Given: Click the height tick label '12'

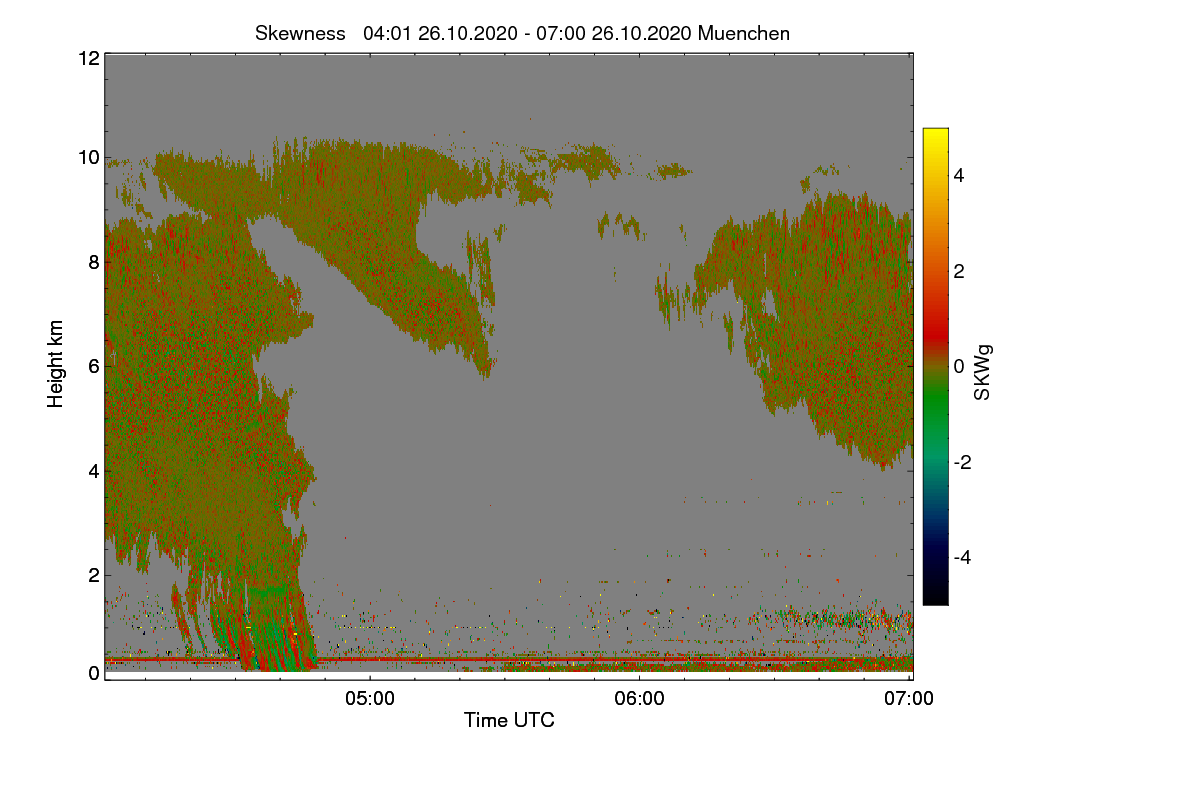Looking at the screenshot, I should click(88, 58).
